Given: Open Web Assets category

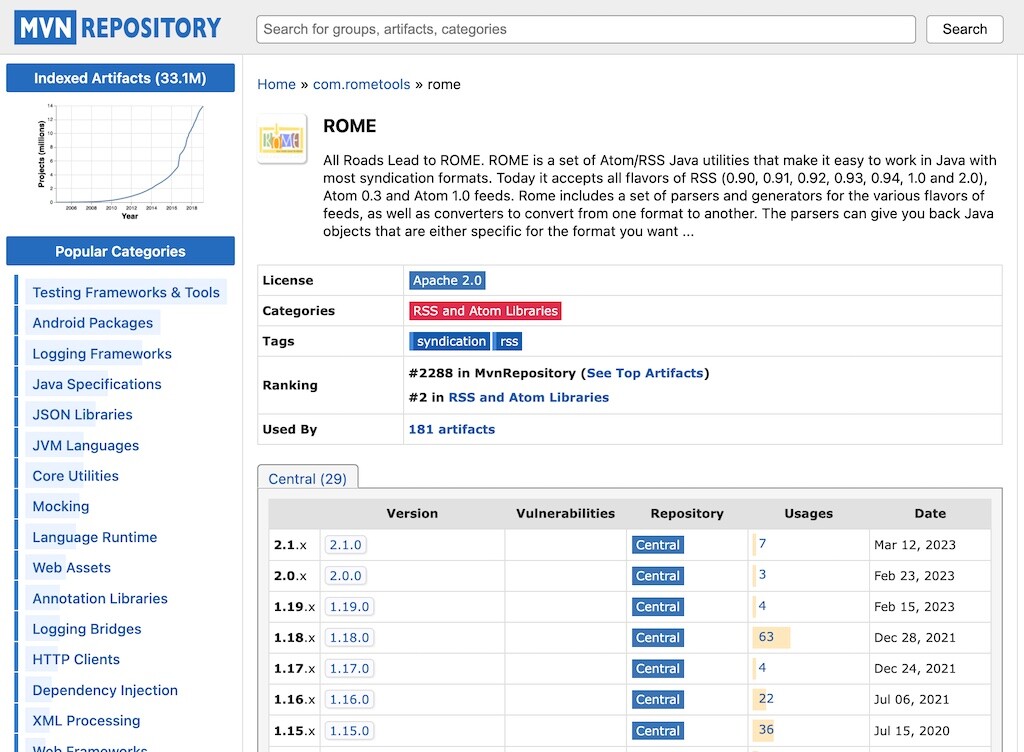Looking at the screenshot, I should pyautogui.click(x=72, y=567).
